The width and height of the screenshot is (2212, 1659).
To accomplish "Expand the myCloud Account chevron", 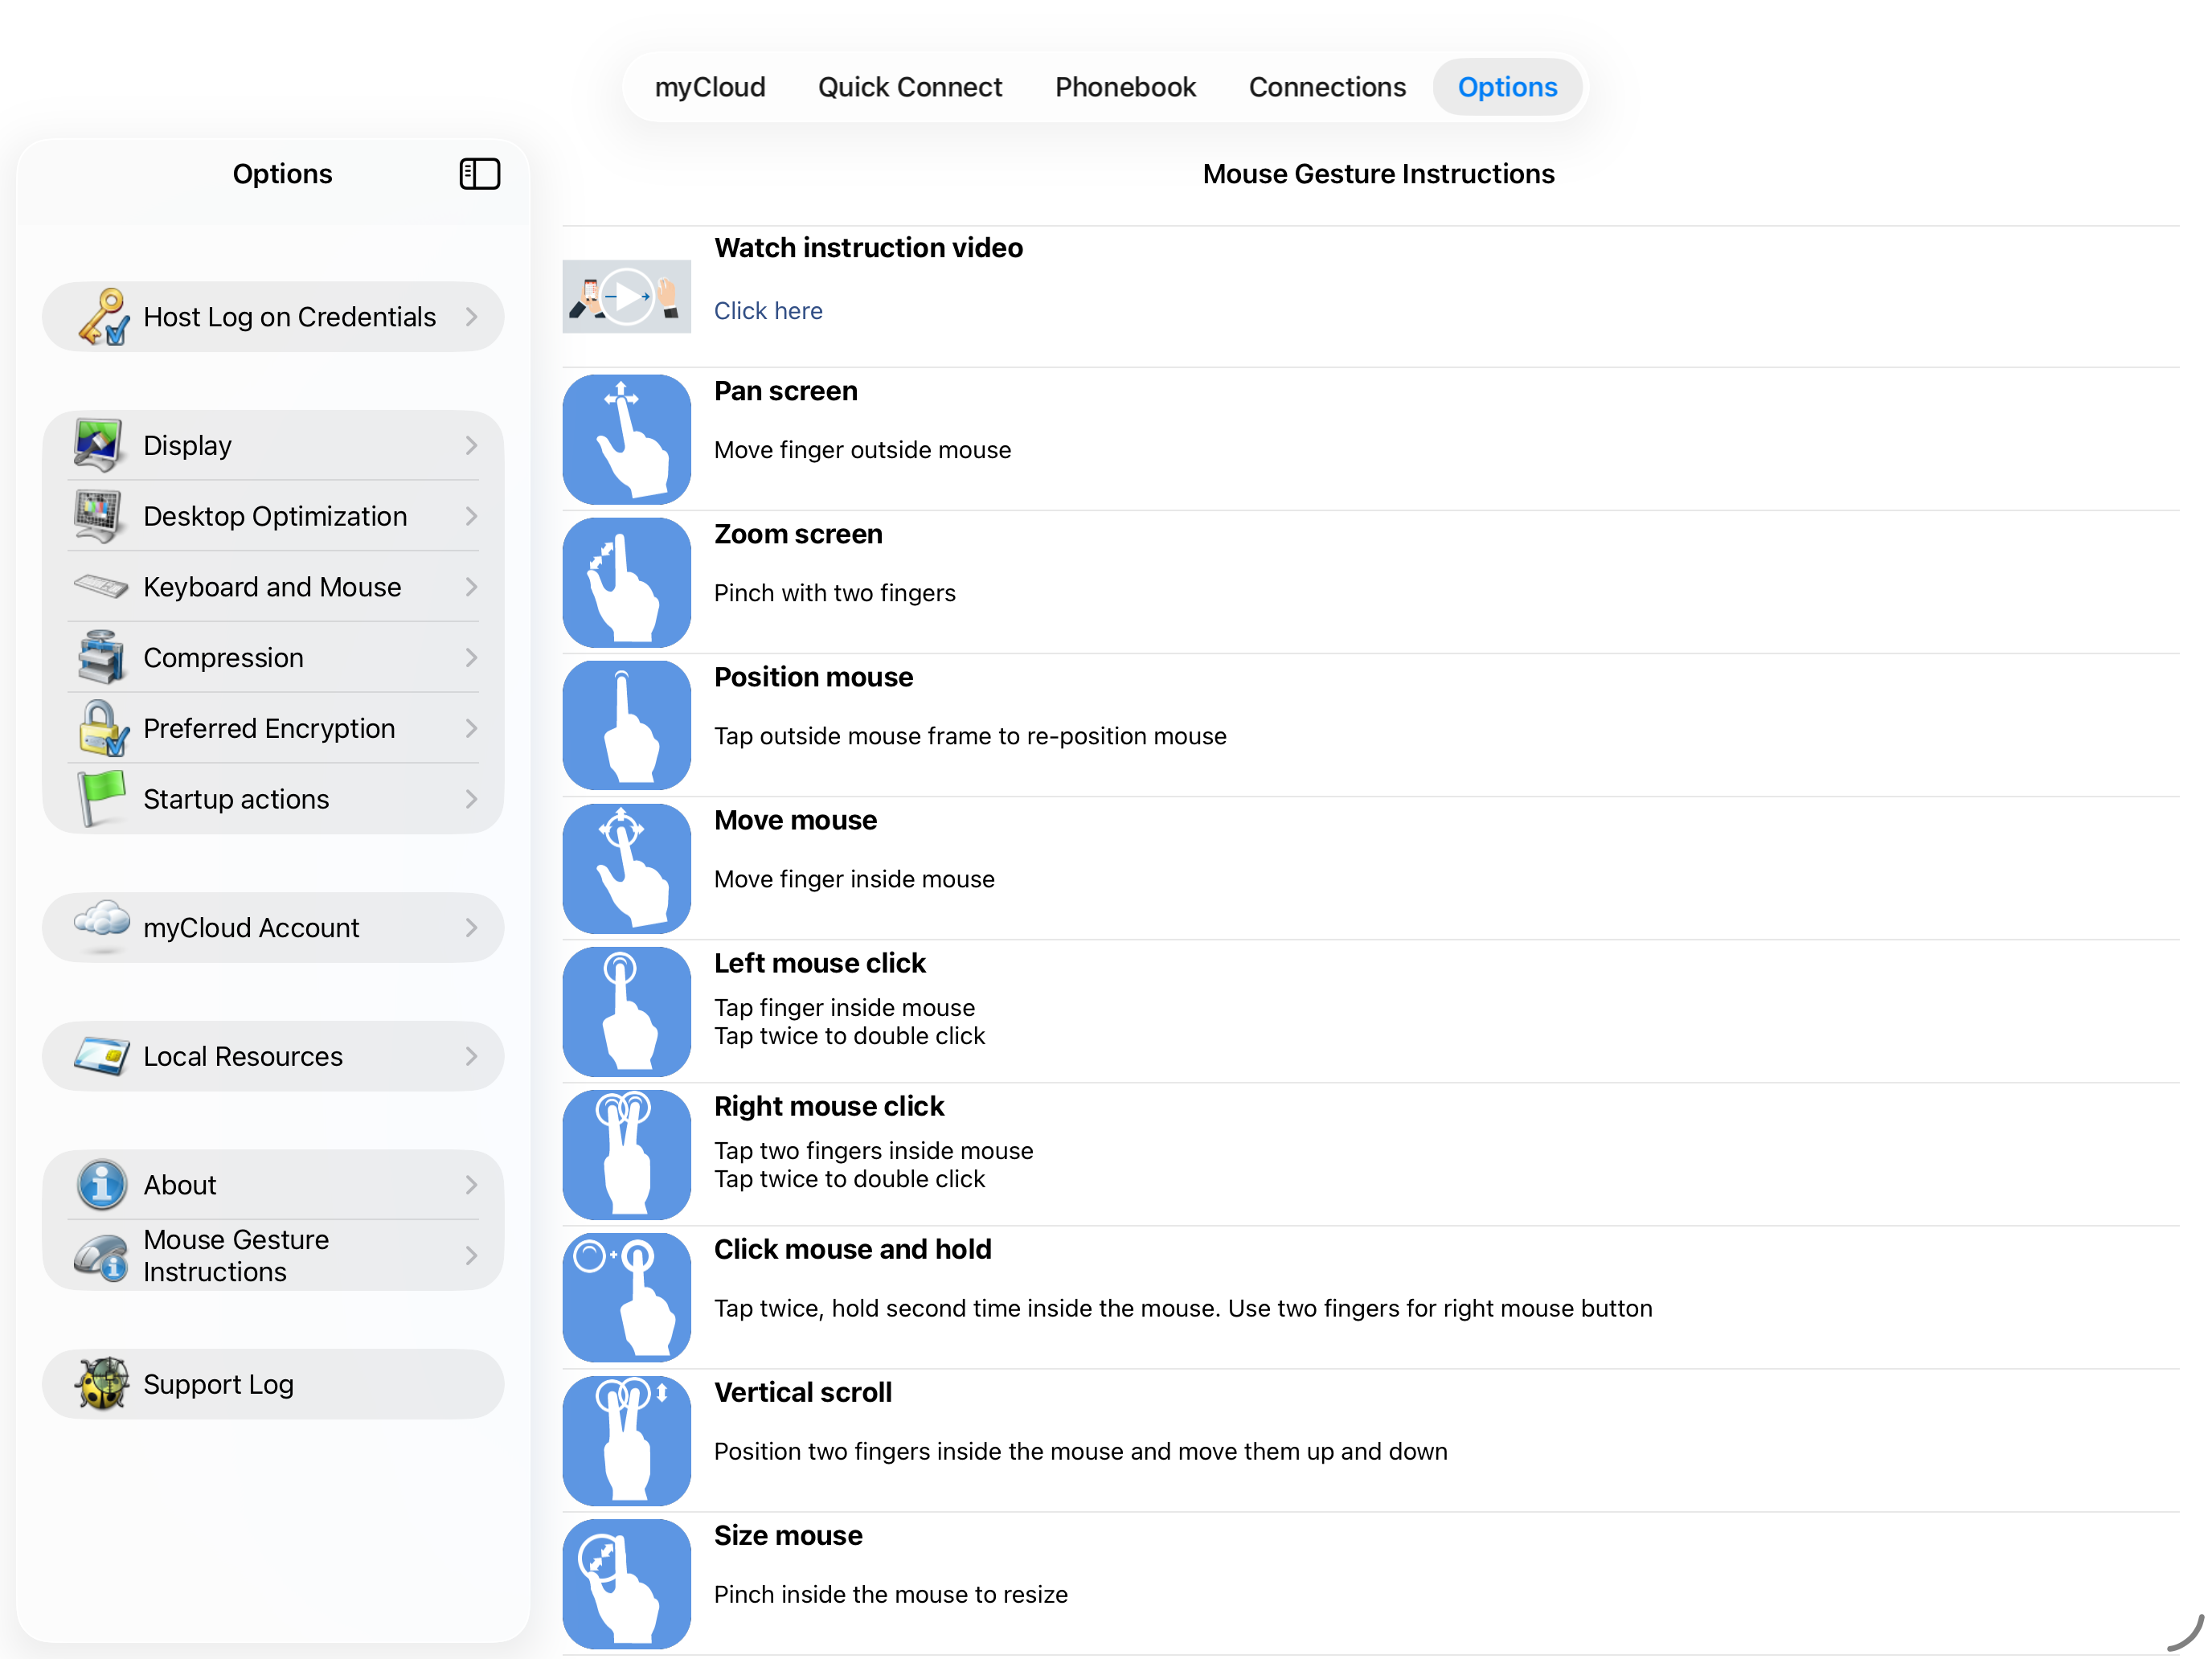I will [472, 927].
